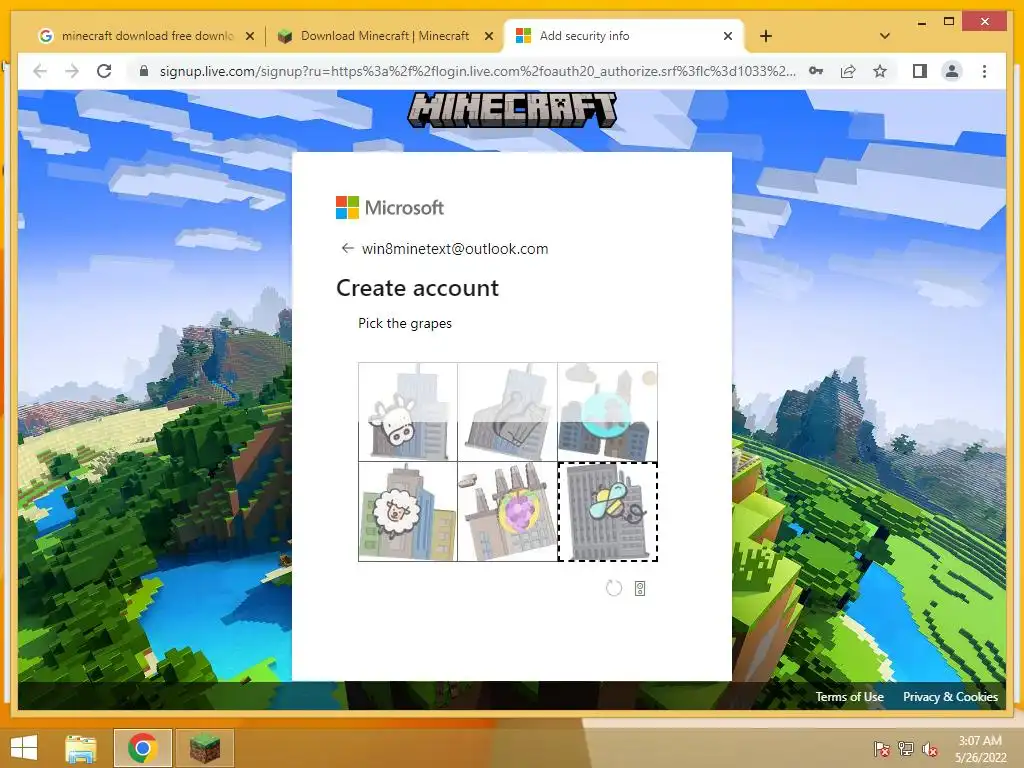Switch to Download Minecraft tab
The image size is (1024, 768).
385,36
